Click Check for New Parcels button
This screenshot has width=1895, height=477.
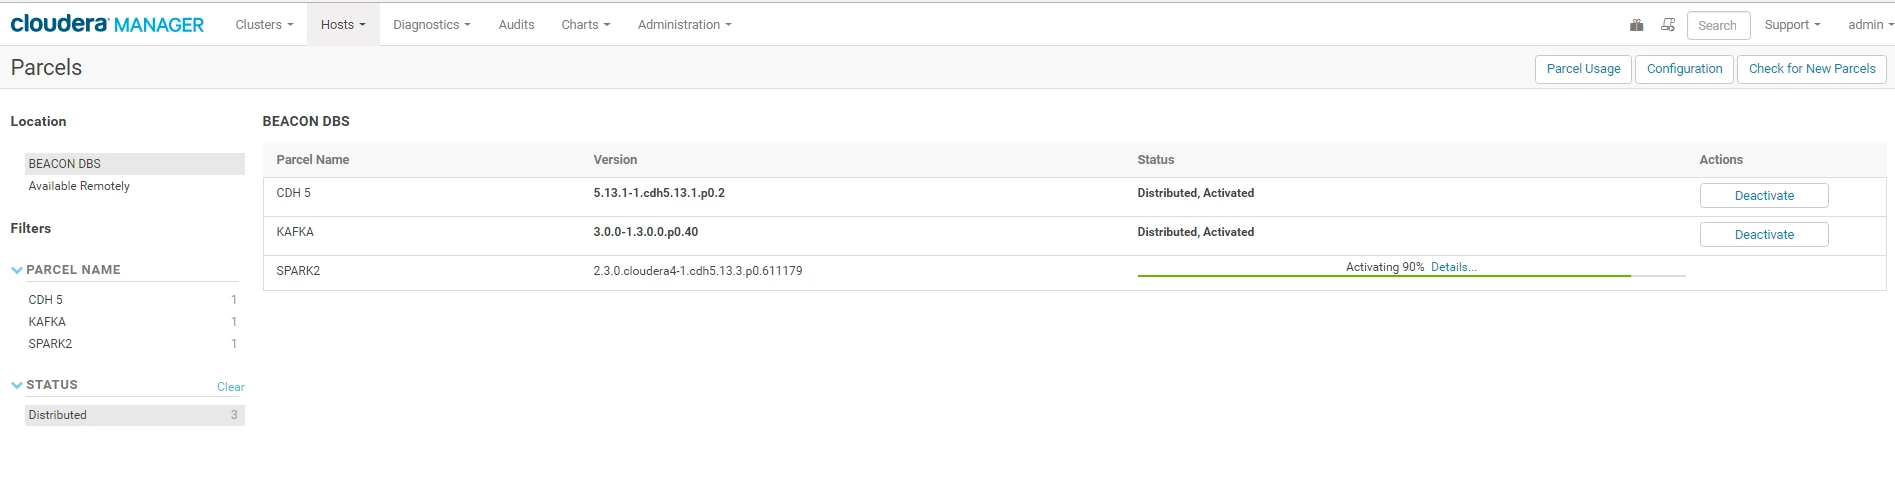[x=1812, y=69]
